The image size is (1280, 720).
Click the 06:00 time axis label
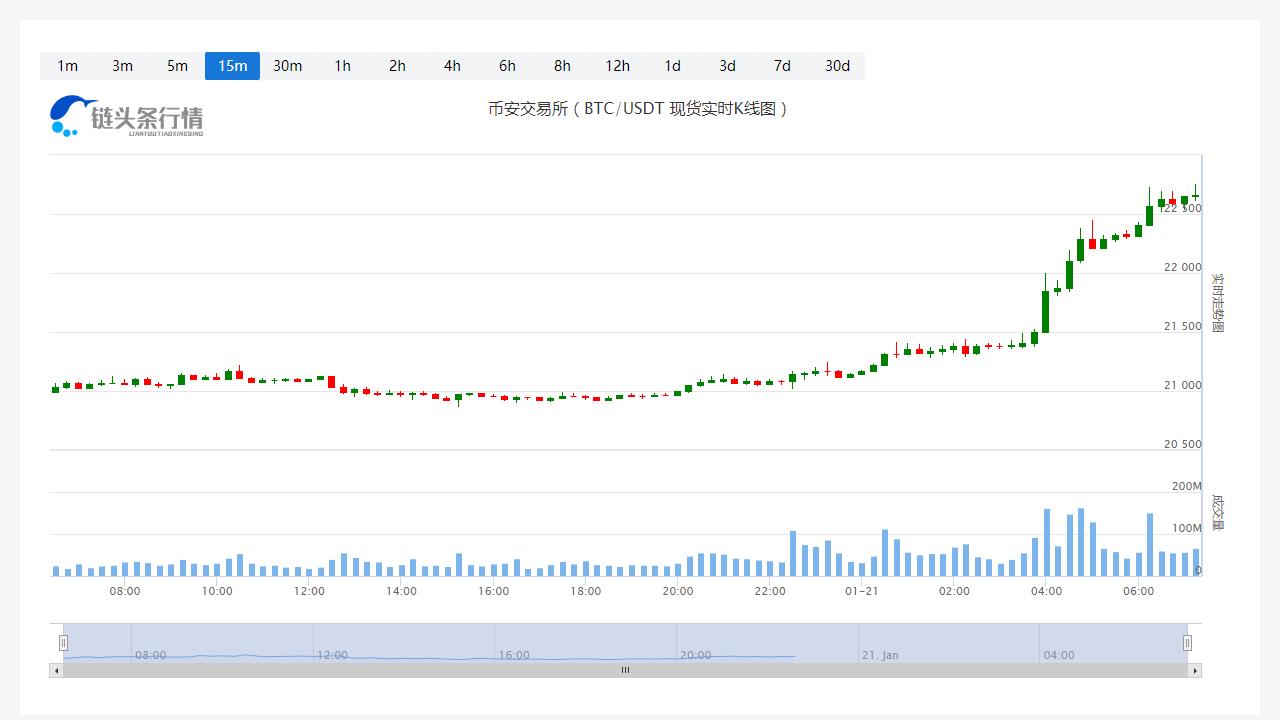click(1138, 591)
